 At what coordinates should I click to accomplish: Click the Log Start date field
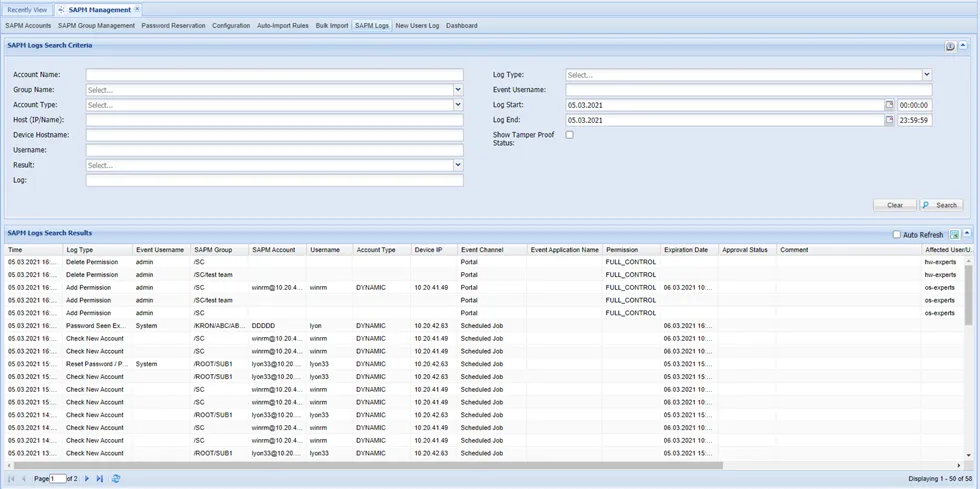coord(725,105)
